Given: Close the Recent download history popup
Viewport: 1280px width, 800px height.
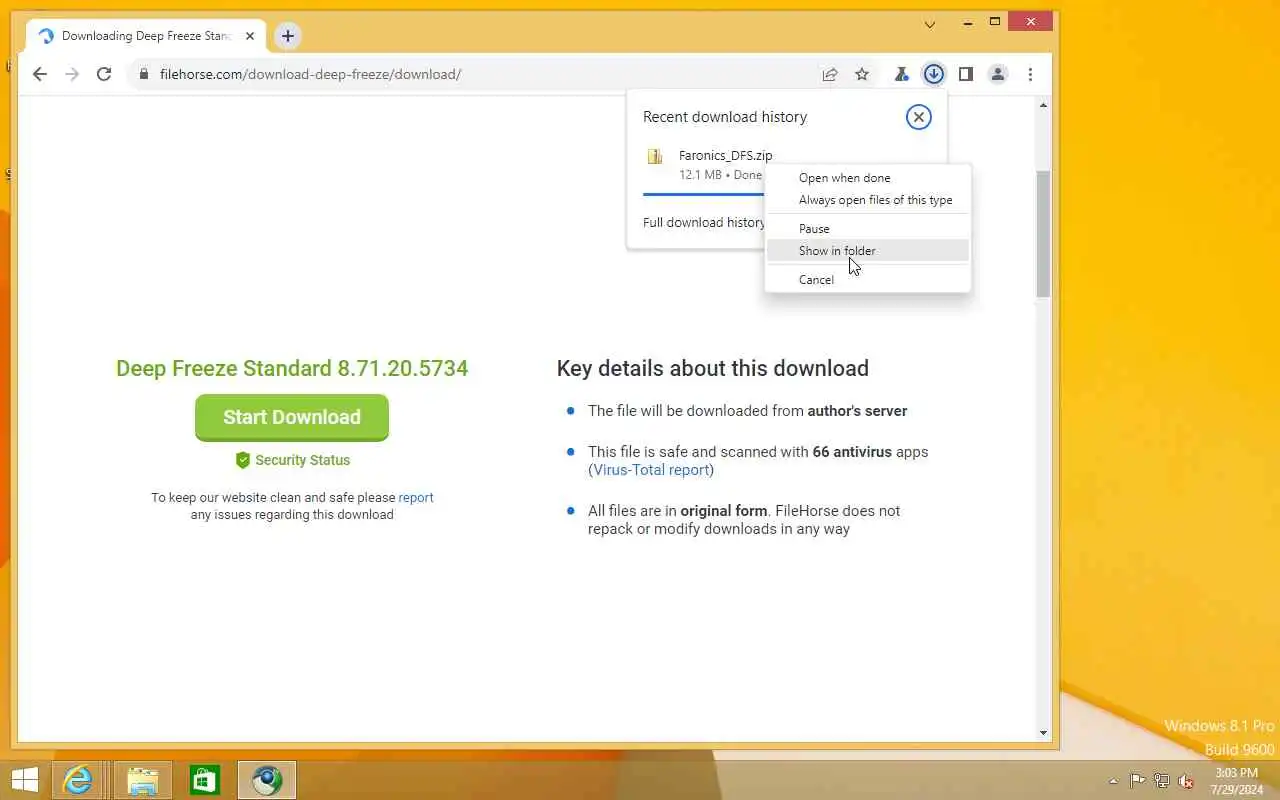Looking at the screenshot, I should [918, 117].
